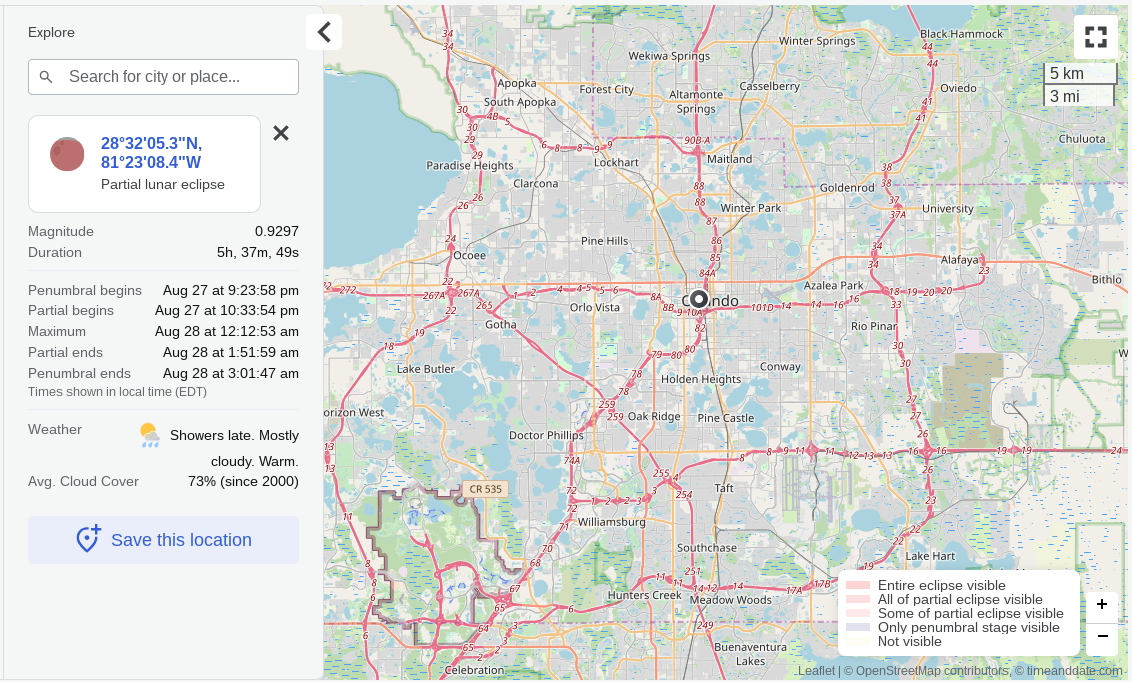
Task: Zoom in on the map
Action: point(1102,604)
